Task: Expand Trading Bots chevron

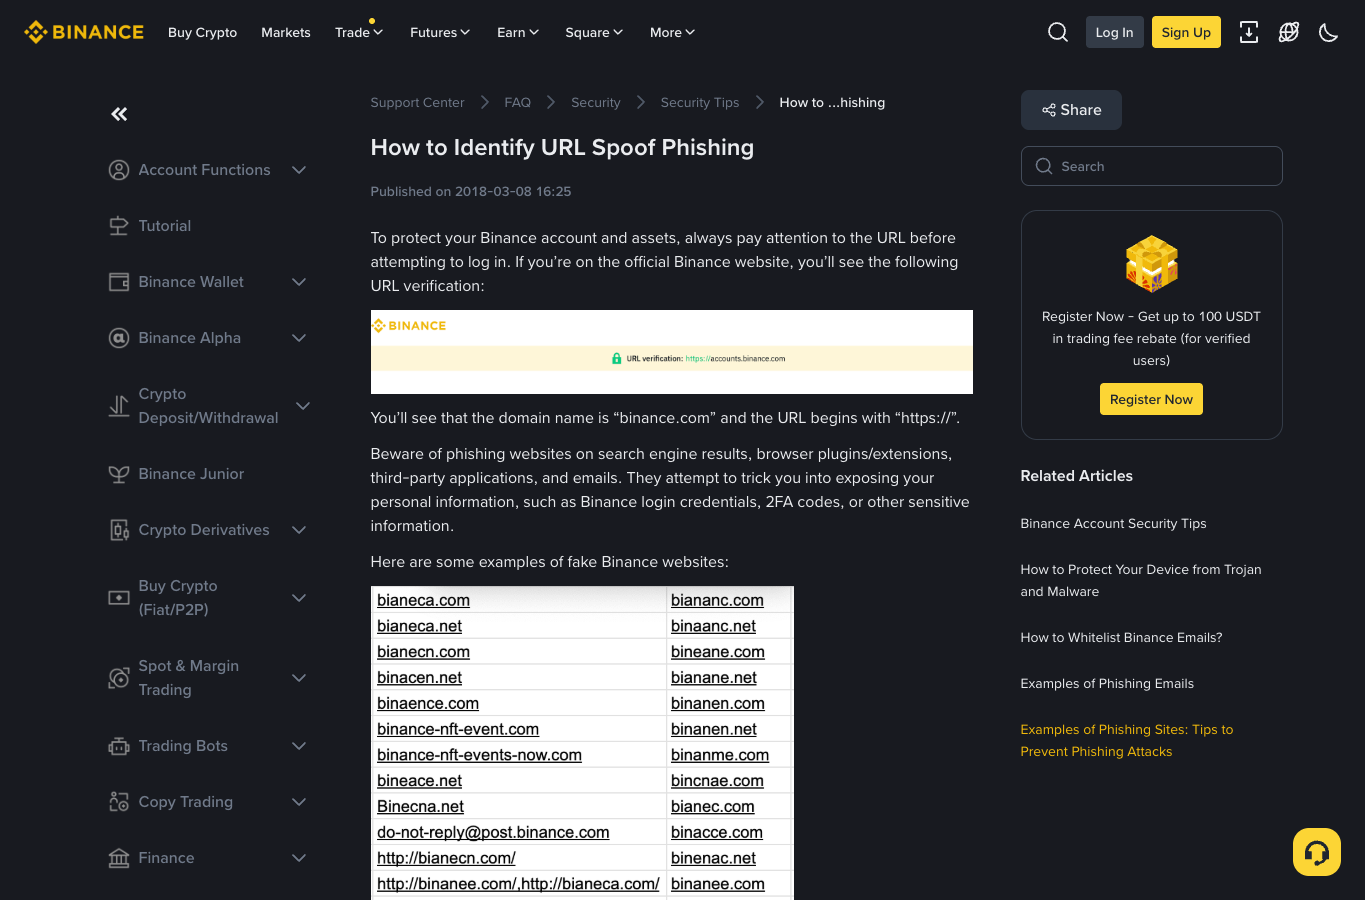Action: coord(299,746)
